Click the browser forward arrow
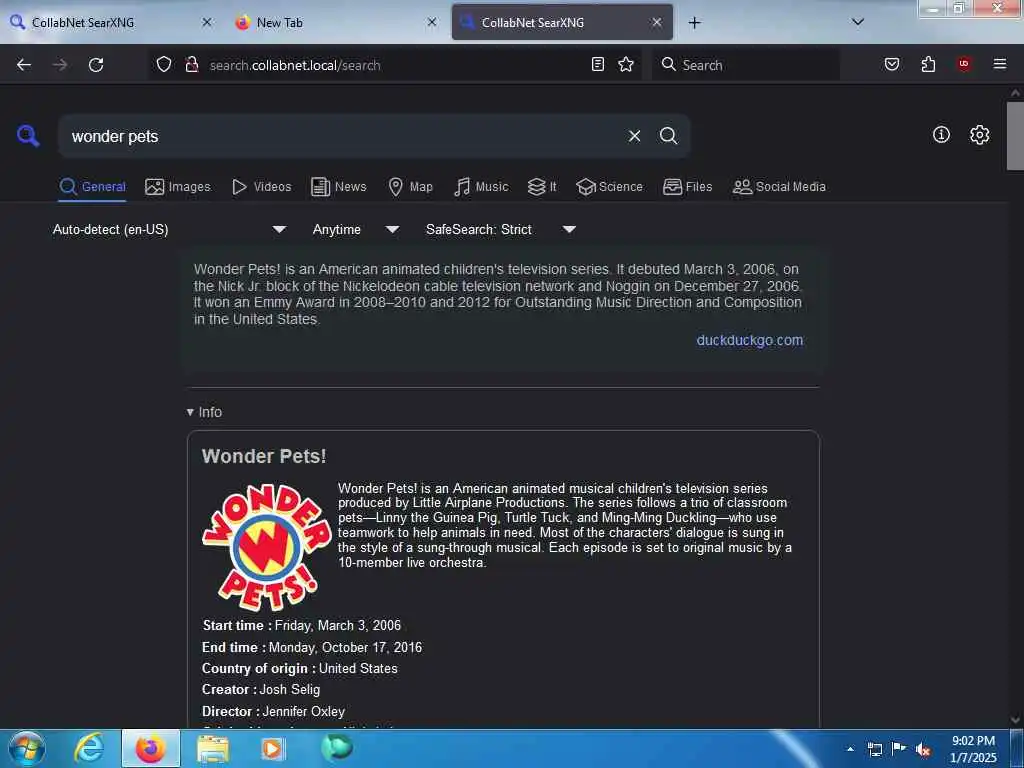Viewport: 1024px width, 768px height. tap(60, 65)
